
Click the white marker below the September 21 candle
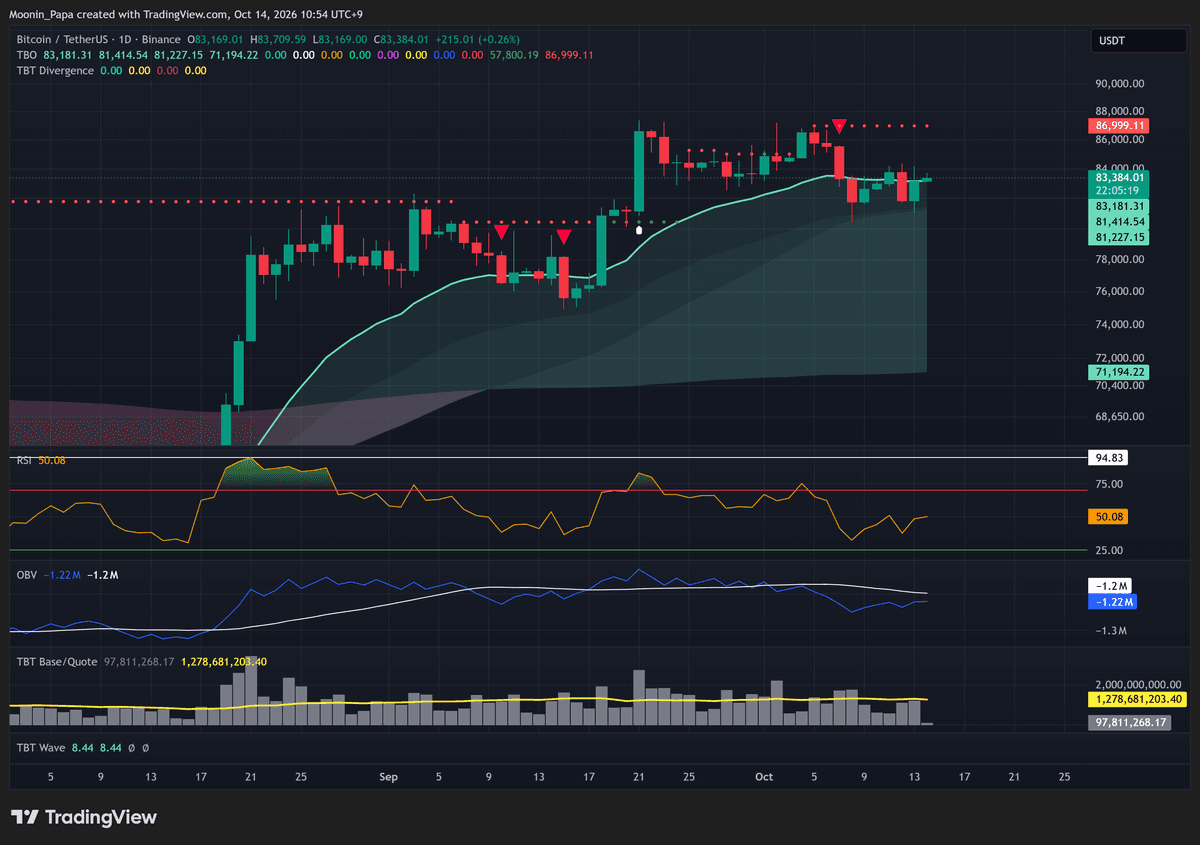click(639, 229)
